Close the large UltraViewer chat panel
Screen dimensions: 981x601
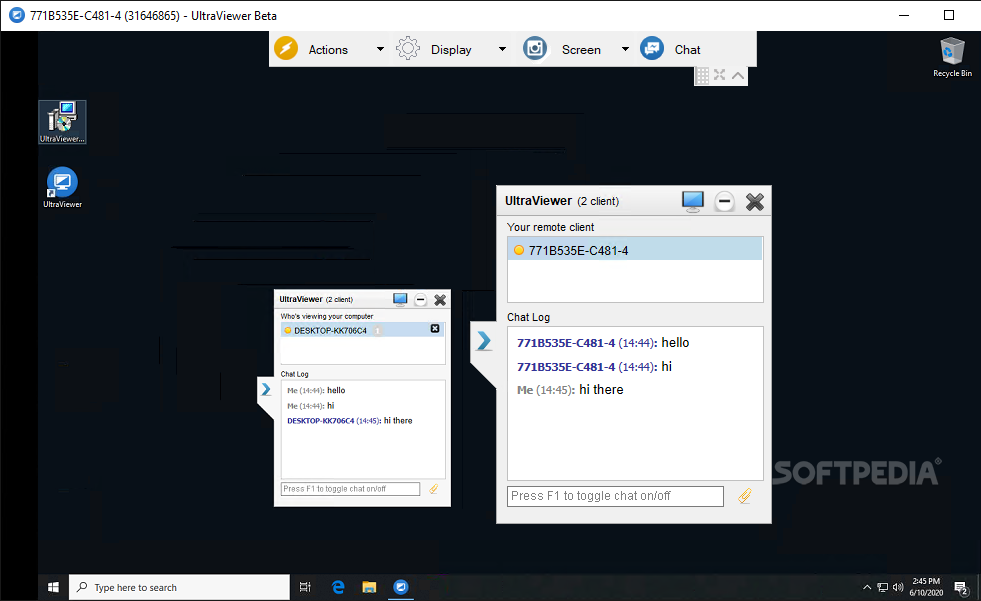tap(755, 201)
